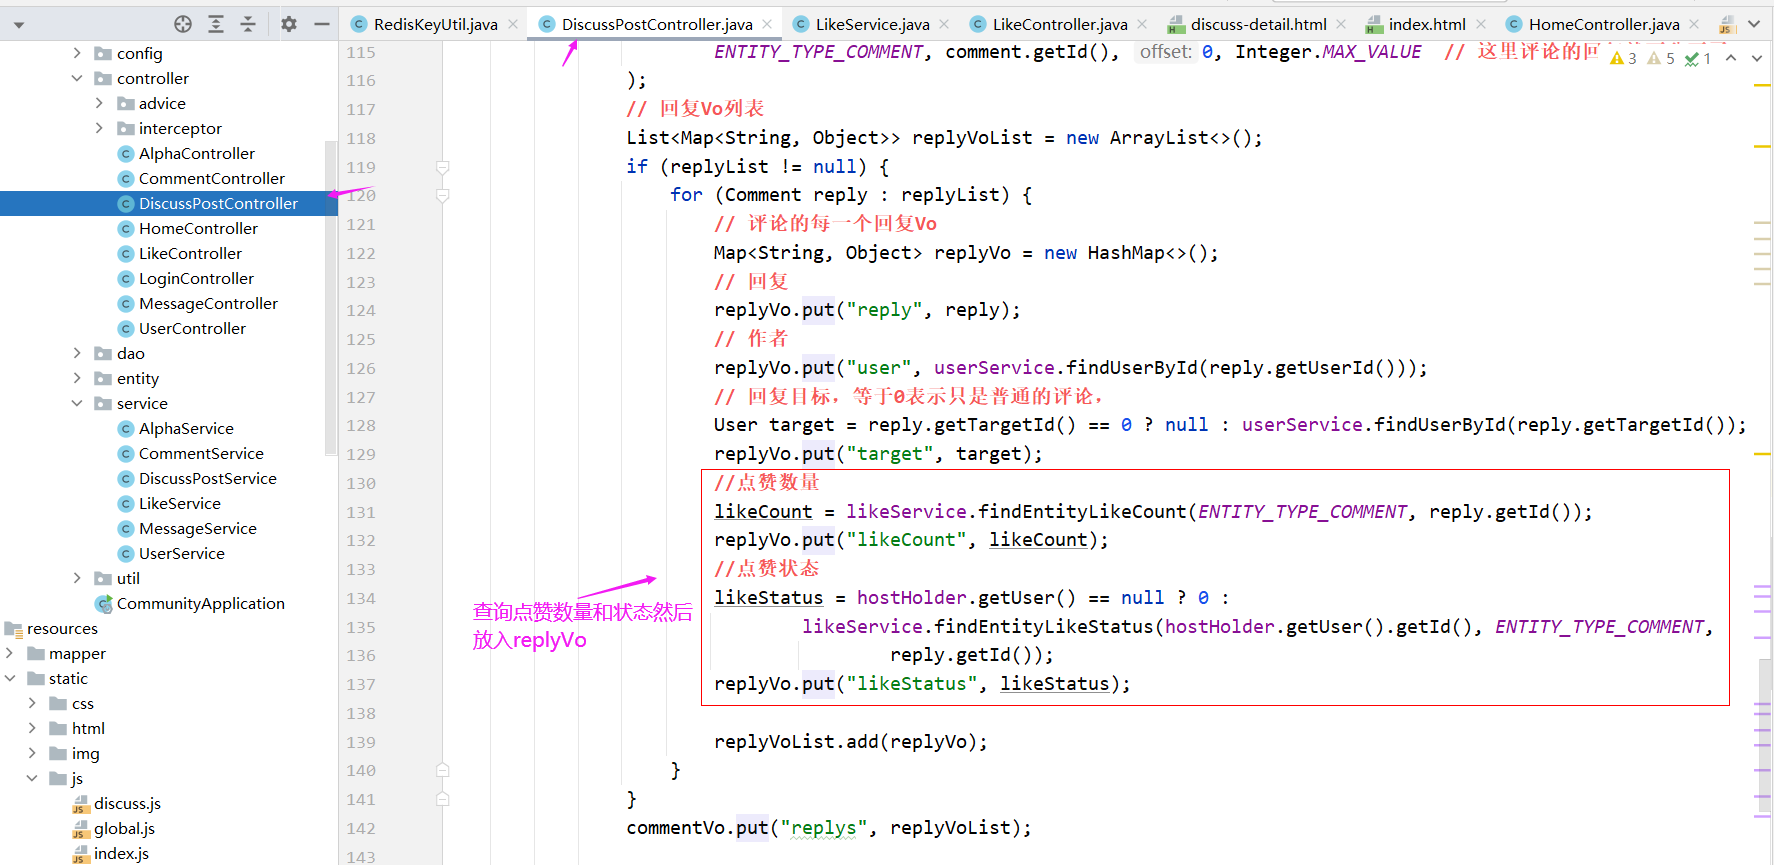The height and width of the screenshot is (865, 1774).
Task: Close the RedisKeyUtil.java tab
Action: [513, 24]
